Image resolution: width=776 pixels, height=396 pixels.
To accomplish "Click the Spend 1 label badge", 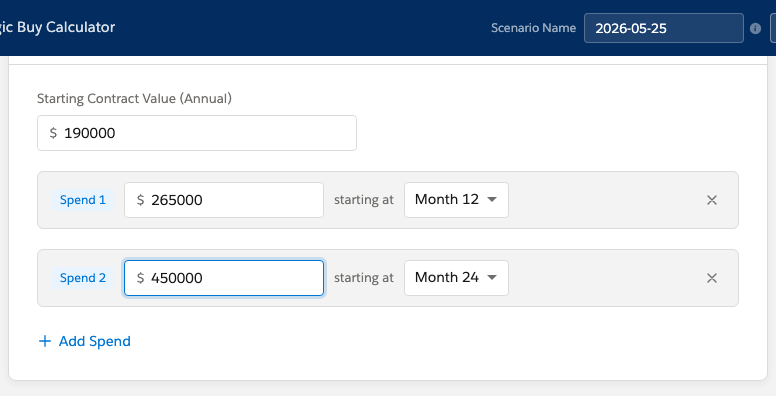I will 83,200.
